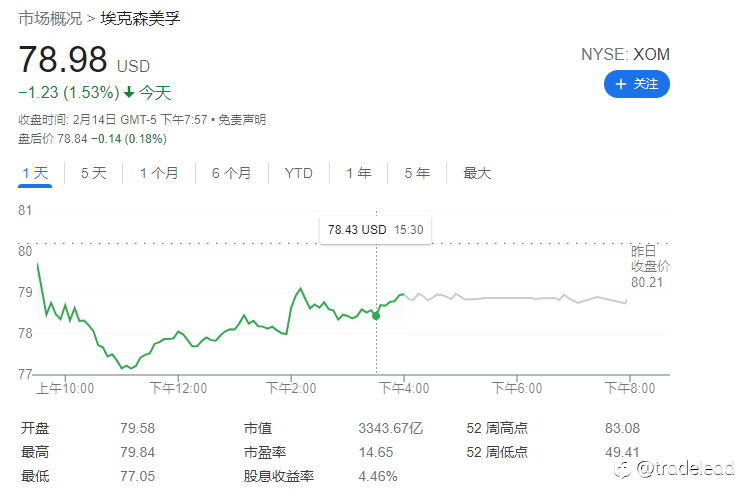Click the 52 周高点 value 83.08
Image resolution: width=743 pixels, height=501 pixels.
coord(622,428)
